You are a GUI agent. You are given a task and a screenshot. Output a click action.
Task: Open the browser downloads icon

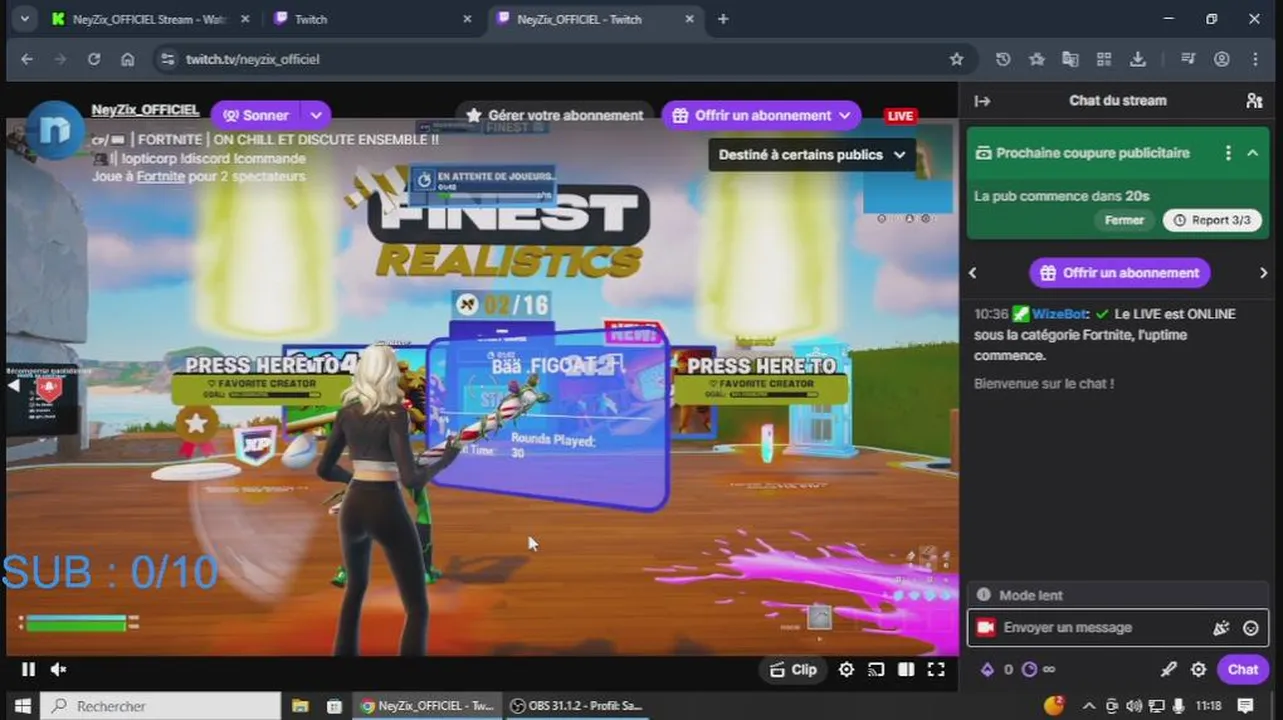[x=1138, y=59]
